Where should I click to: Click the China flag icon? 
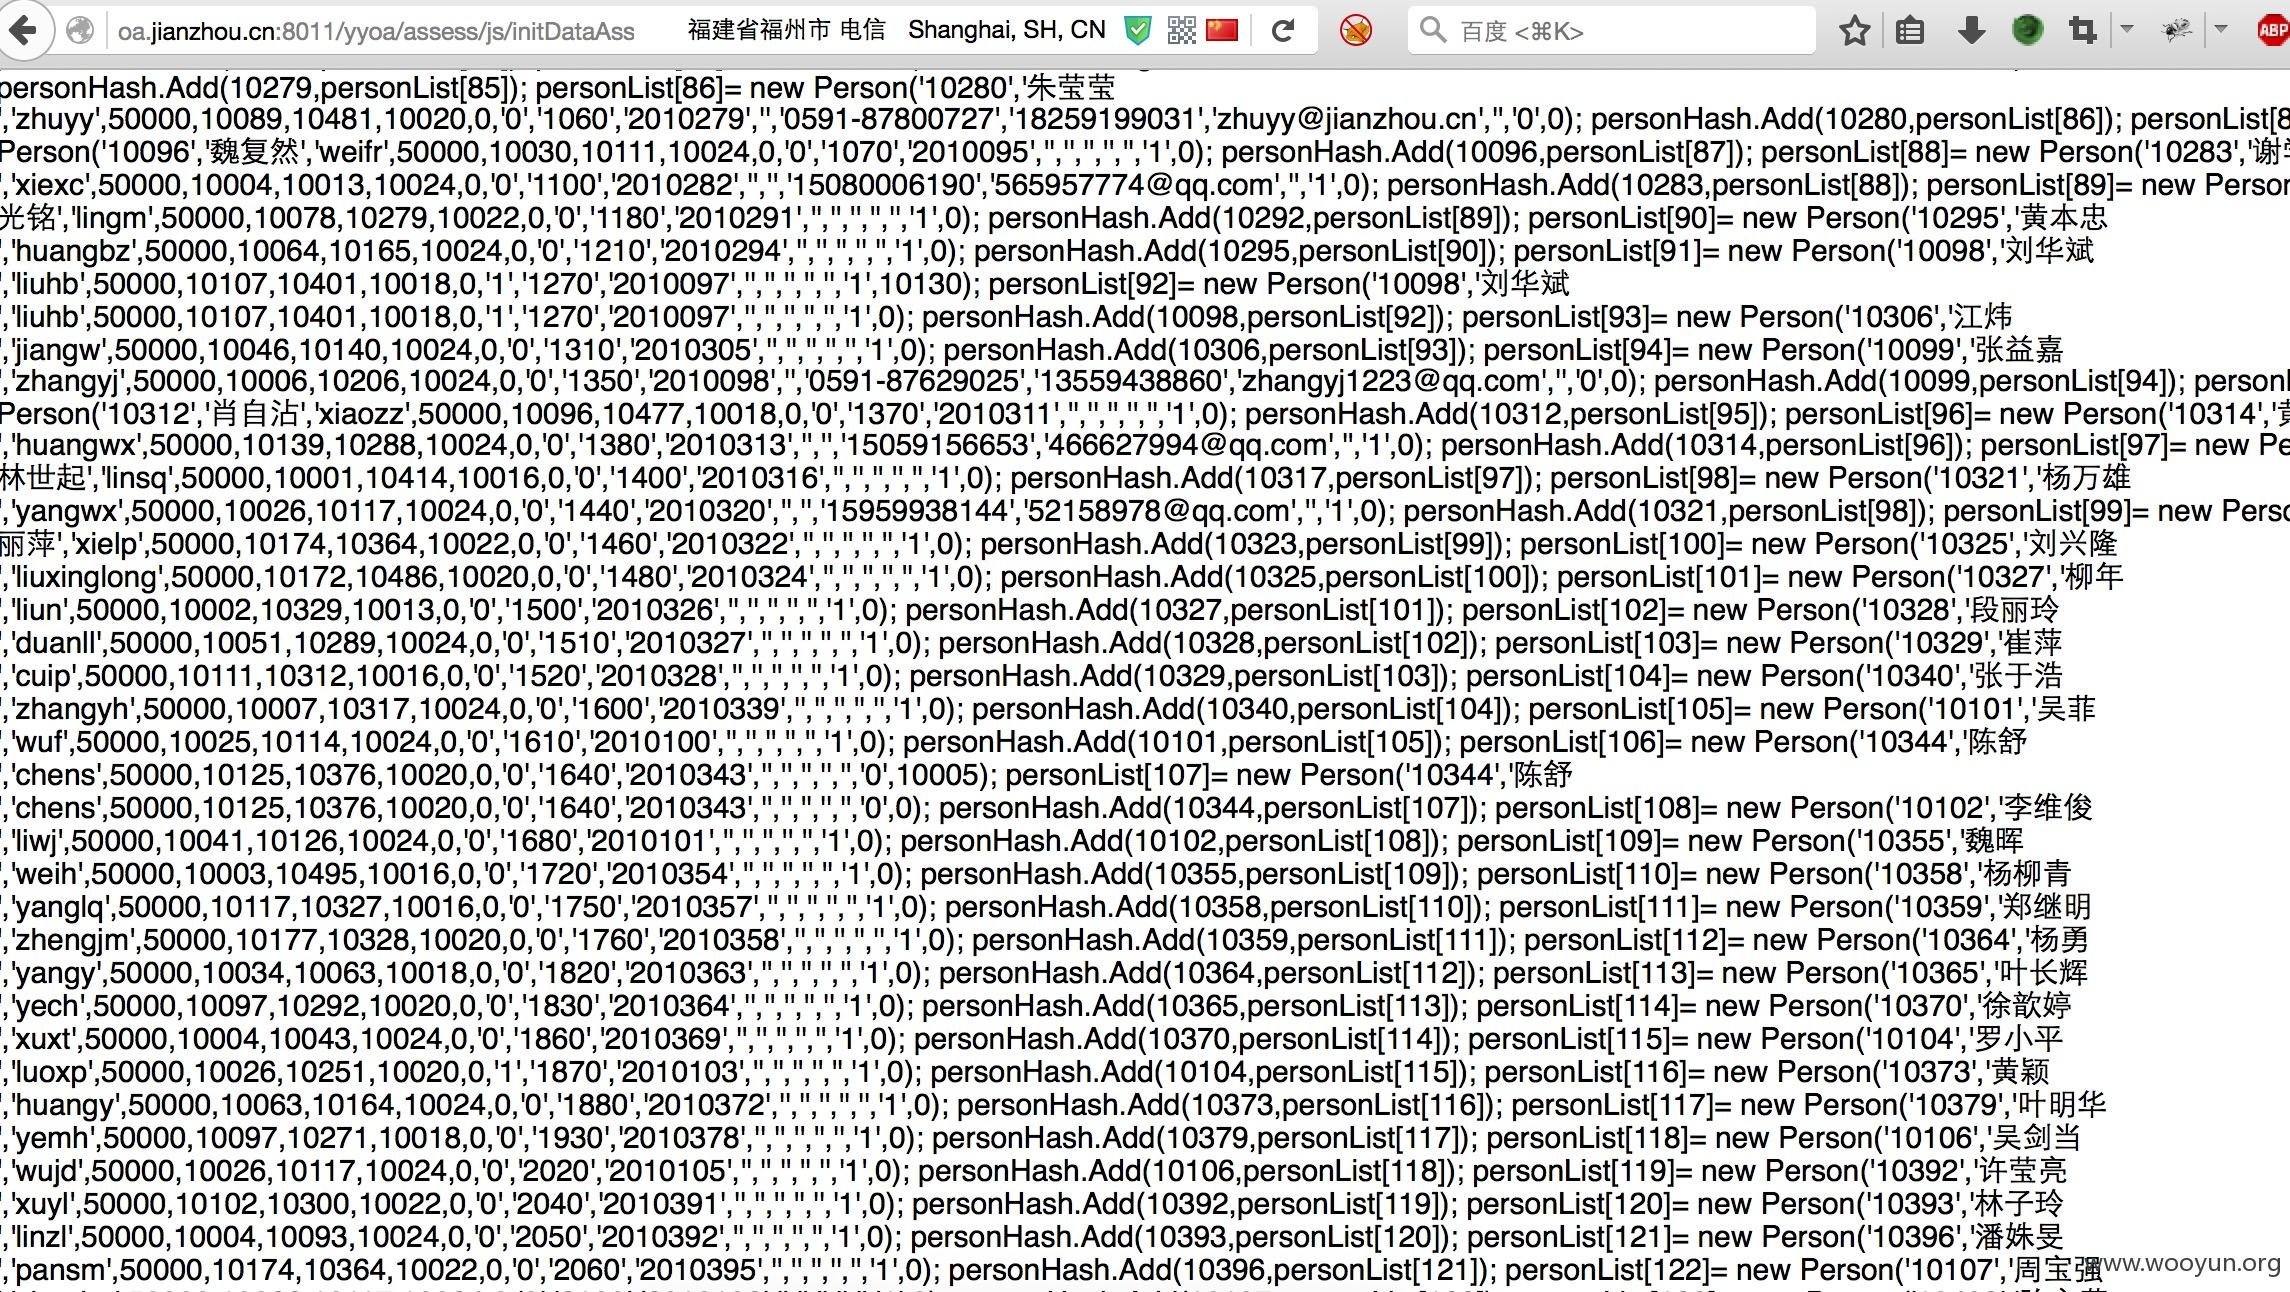point(1222,31)
